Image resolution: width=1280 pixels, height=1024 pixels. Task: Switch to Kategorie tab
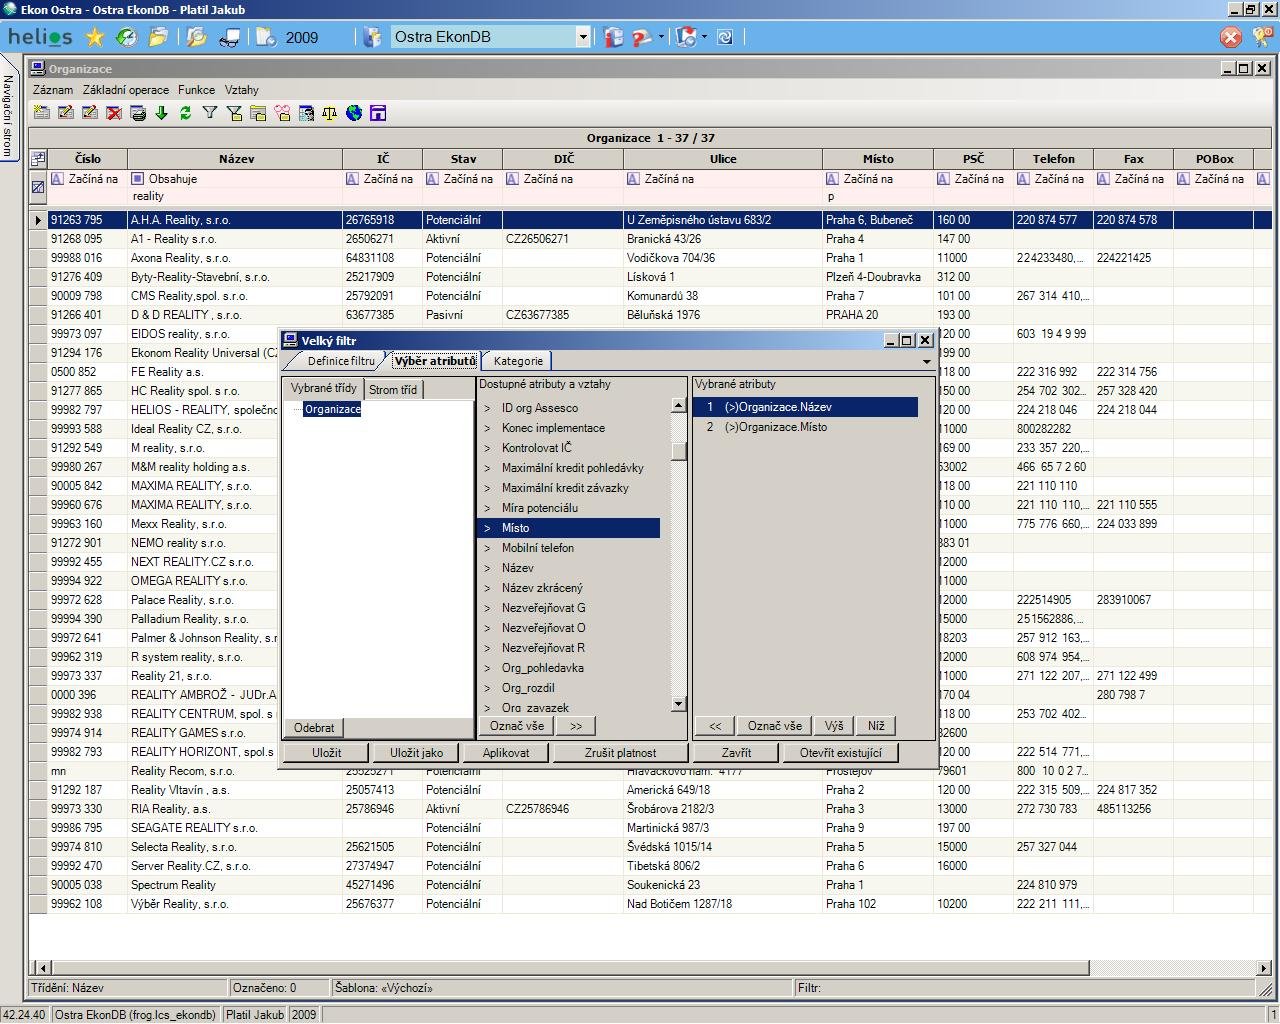(x=518, y=361)
